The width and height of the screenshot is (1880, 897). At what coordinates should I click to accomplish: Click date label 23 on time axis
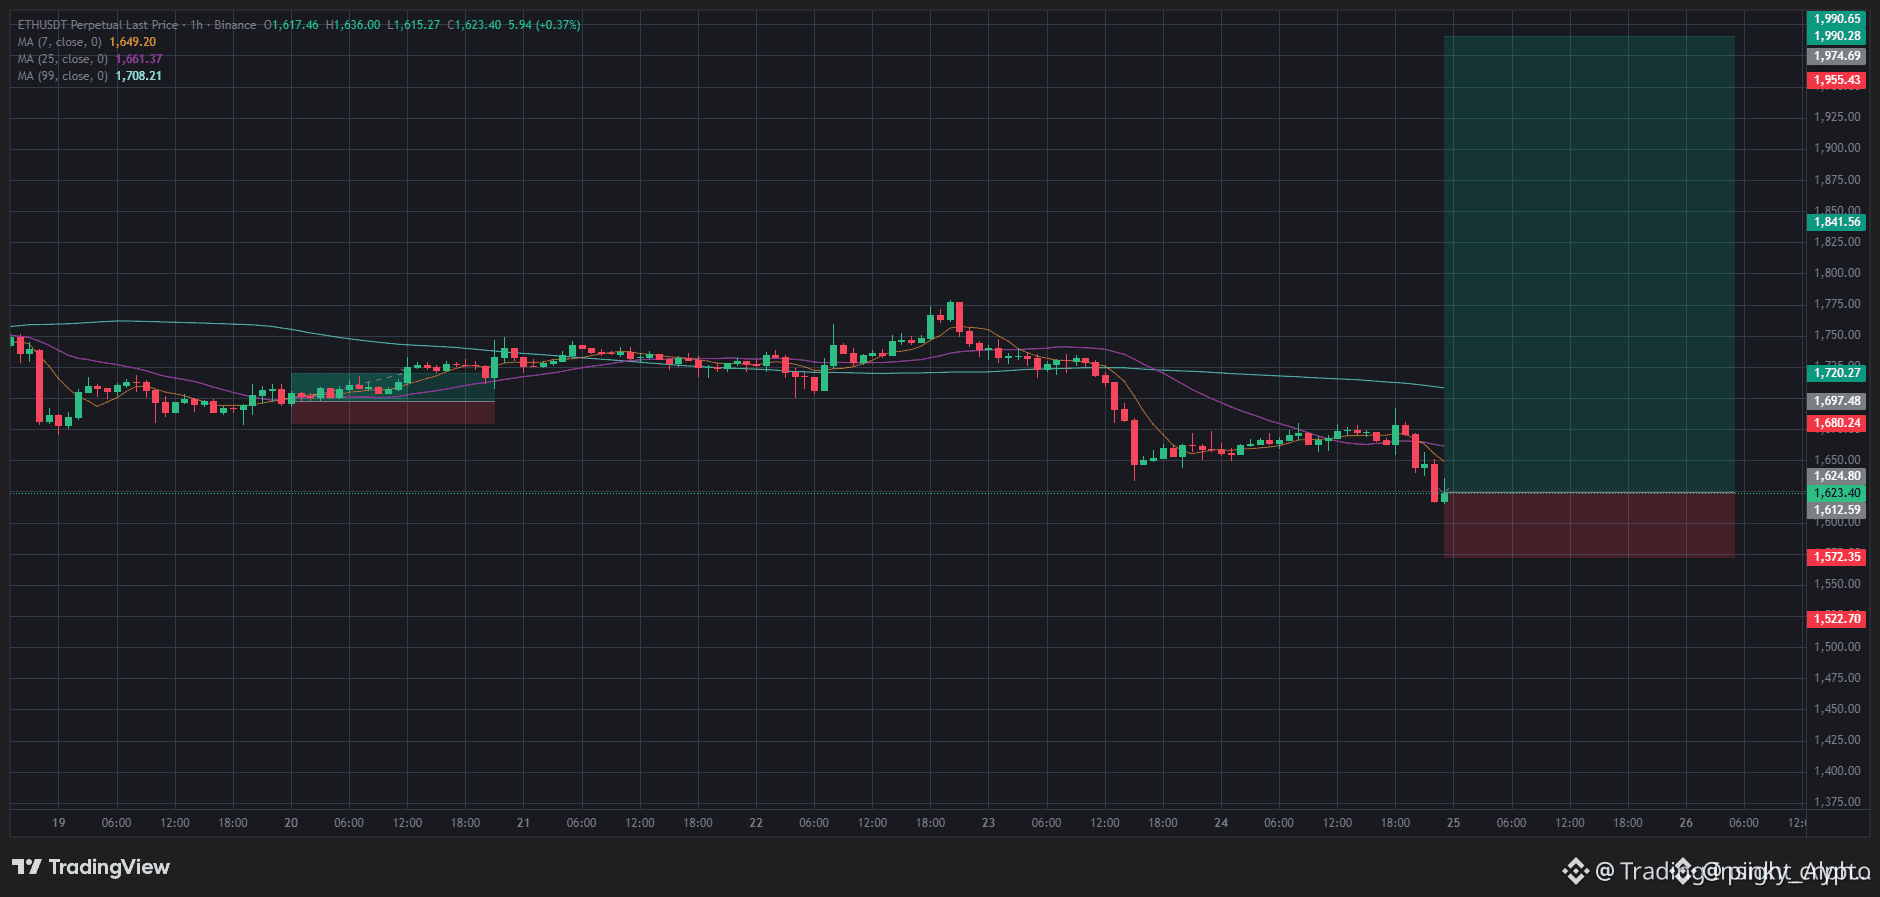pyautogui.click(x=988, y=823)
